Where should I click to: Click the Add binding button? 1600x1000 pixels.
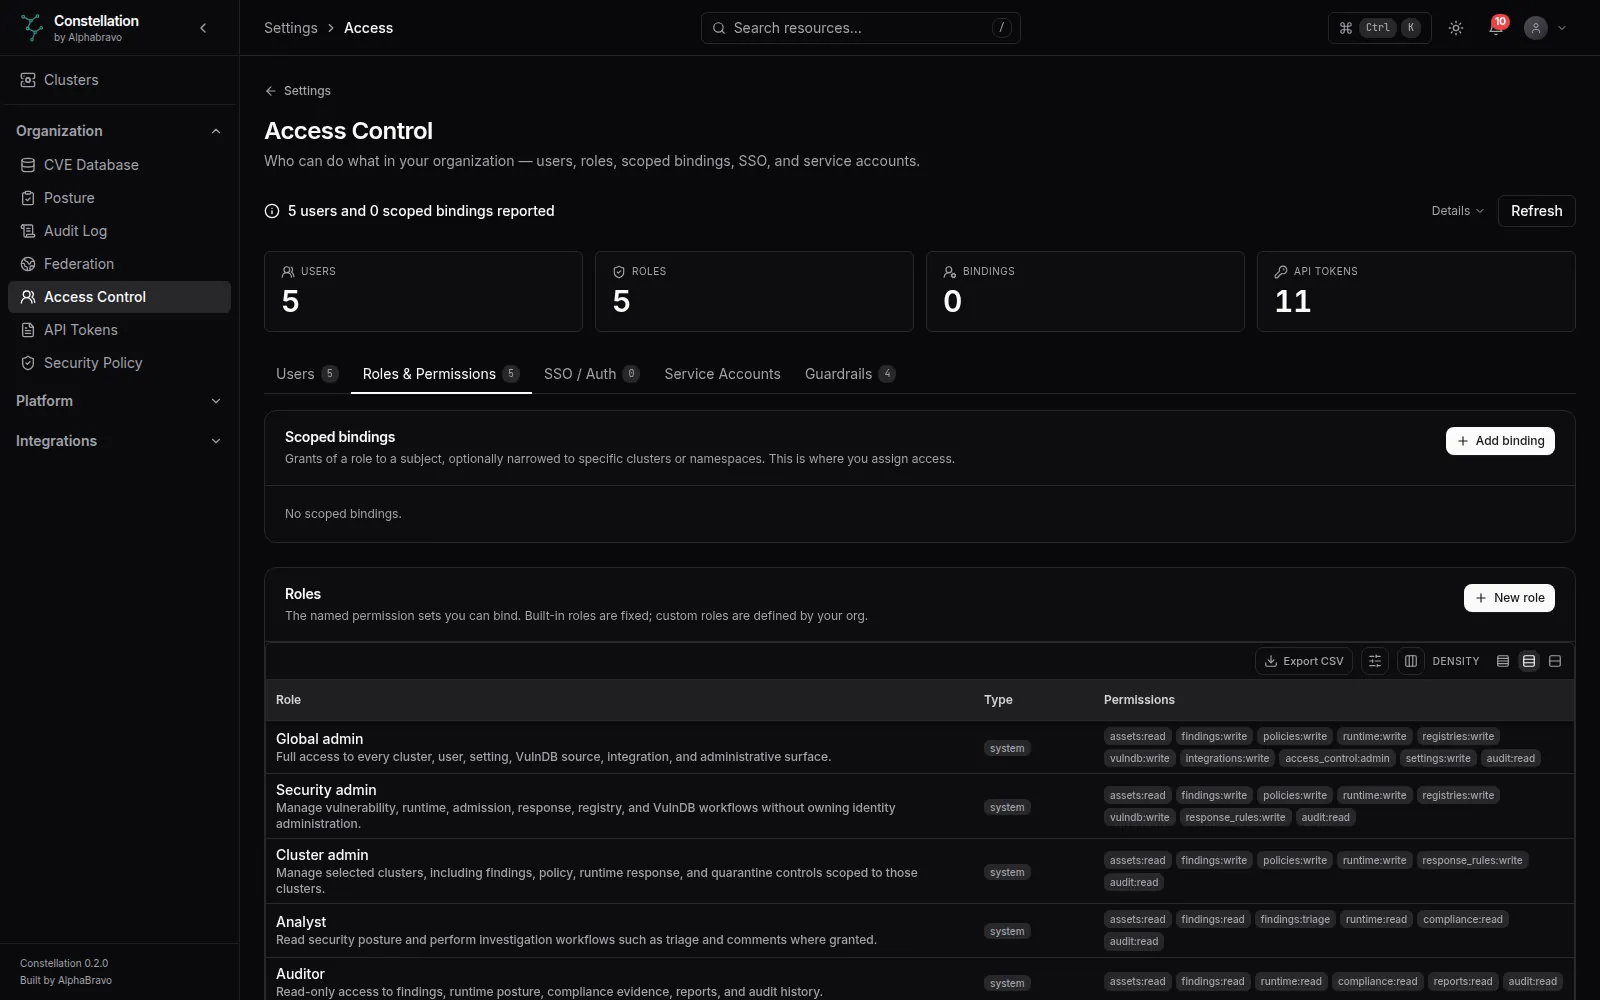pos(1500,441)
